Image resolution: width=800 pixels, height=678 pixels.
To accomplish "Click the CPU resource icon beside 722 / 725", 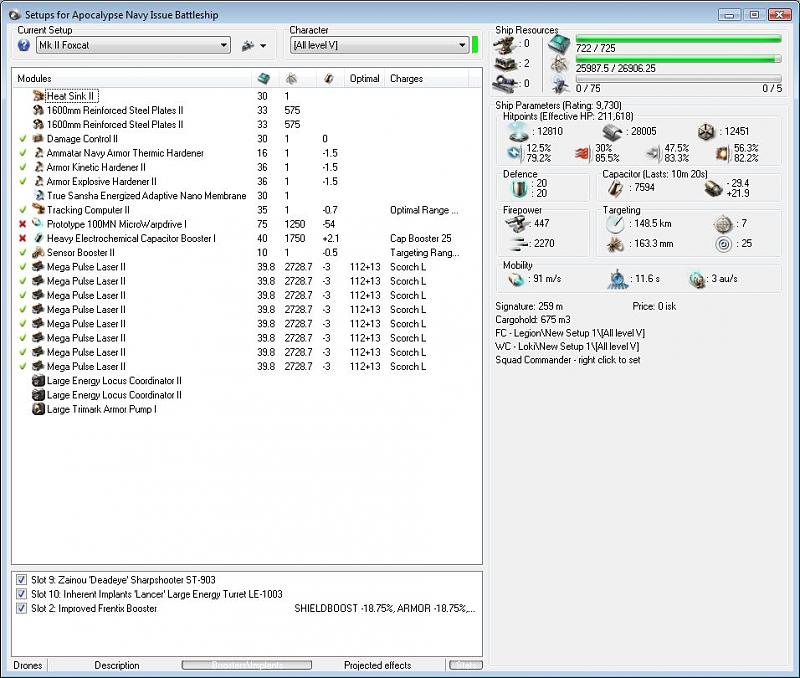I will coord(559,45).
